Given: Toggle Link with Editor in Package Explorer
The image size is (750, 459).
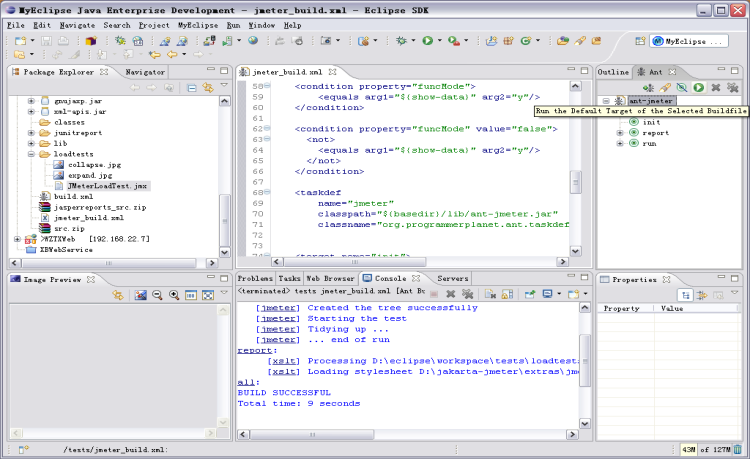Looking at the screenshot, I should [208, 88].
